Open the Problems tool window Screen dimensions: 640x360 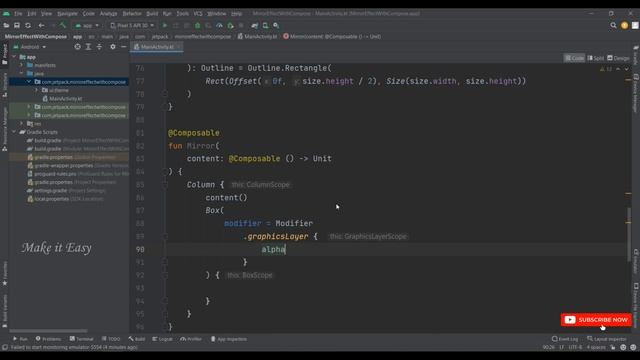click(x=48, y=339)
